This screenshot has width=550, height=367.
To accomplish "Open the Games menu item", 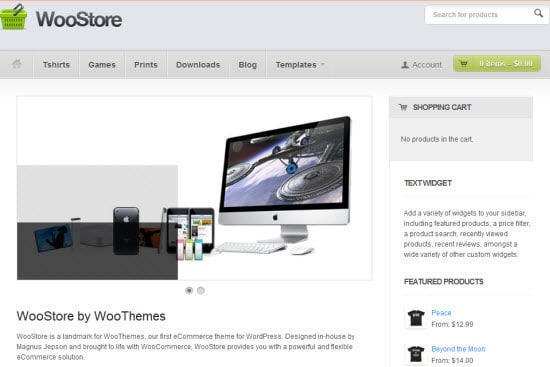I will (102, 65).
